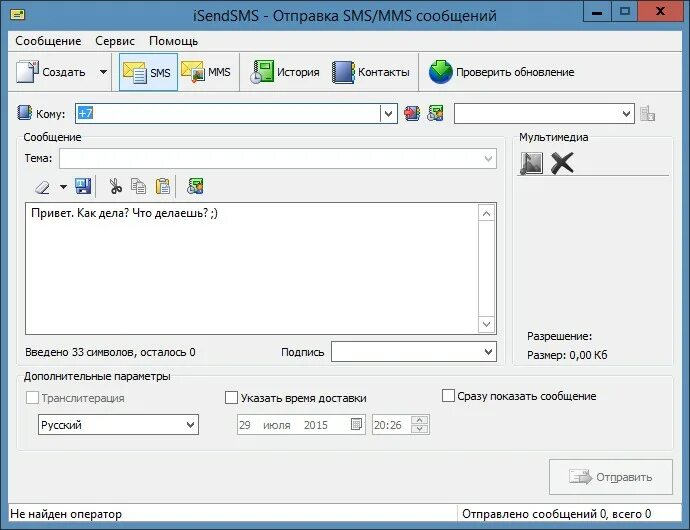690x530 pixels.
Task: Click the template icon after paste
Action: click(x=195, y=186)
